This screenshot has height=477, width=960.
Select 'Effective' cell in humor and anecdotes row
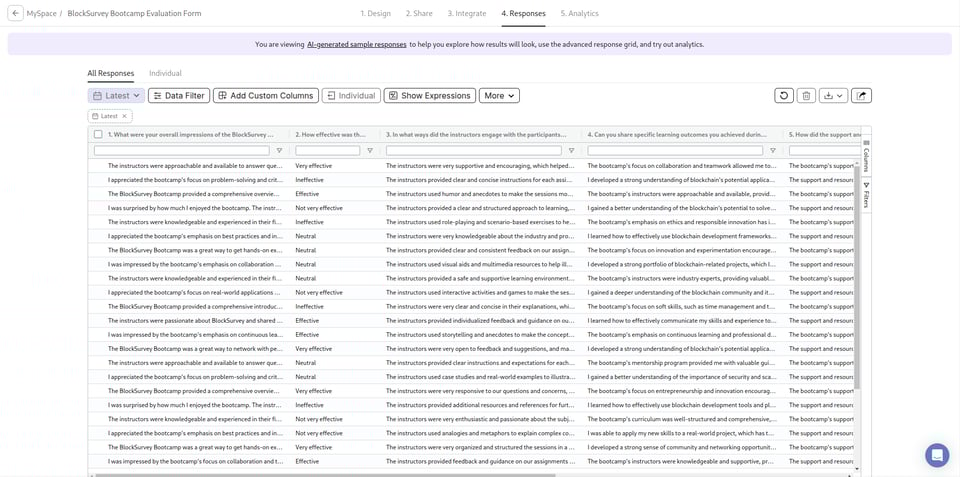(x=336, y=194)
